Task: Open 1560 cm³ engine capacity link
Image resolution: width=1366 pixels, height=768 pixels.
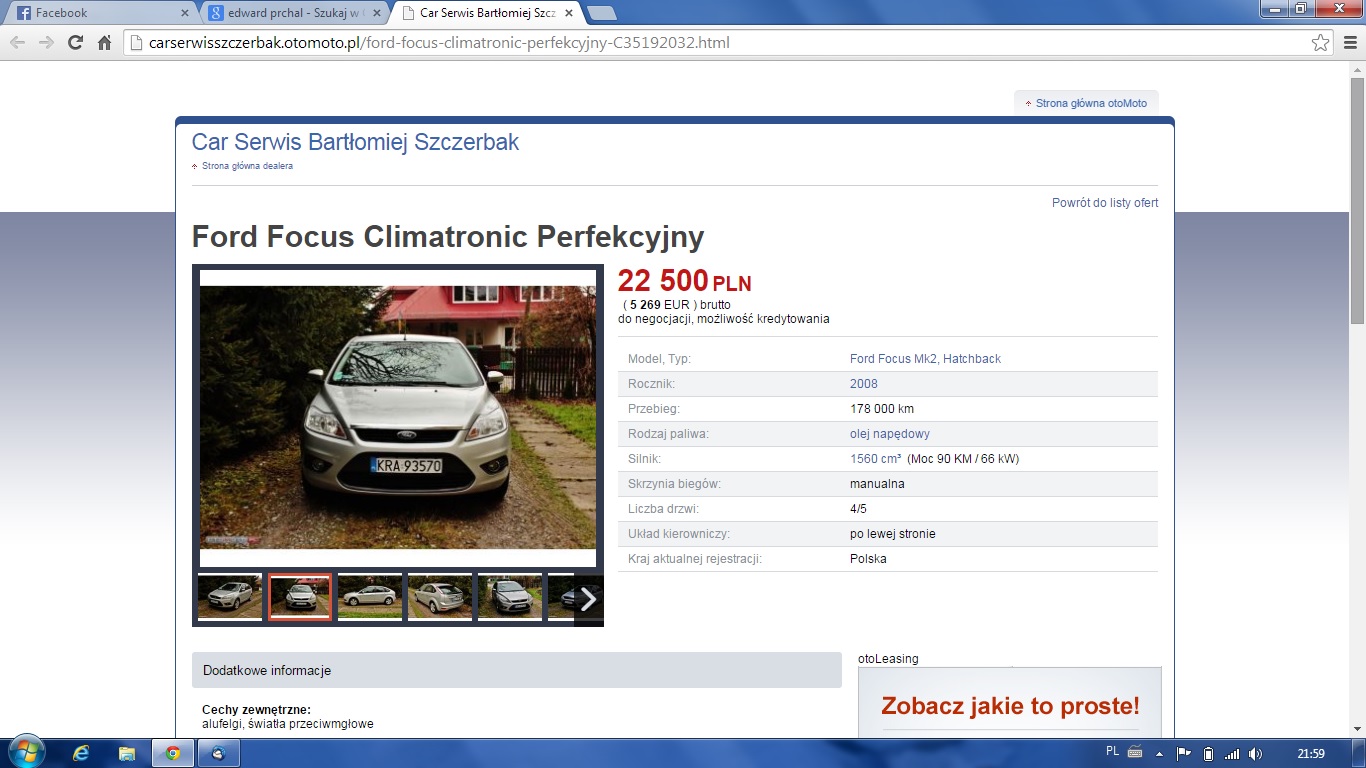Action: tap(876, 459)
